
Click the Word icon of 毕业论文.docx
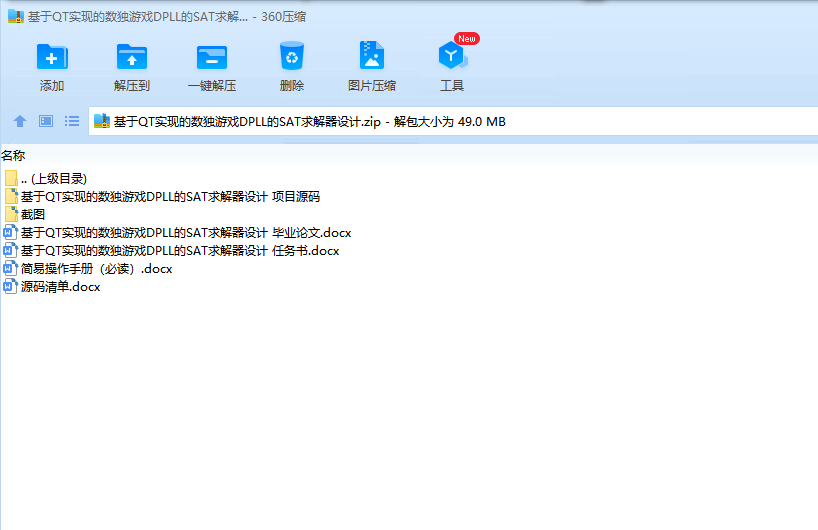10,232
